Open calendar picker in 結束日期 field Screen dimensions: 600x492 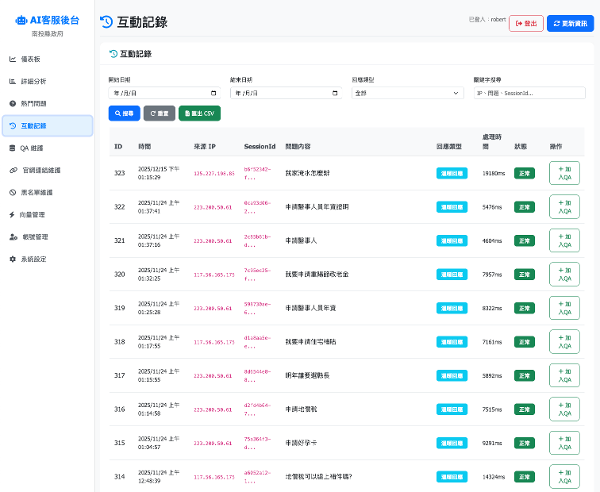click(x=335, y=93)
